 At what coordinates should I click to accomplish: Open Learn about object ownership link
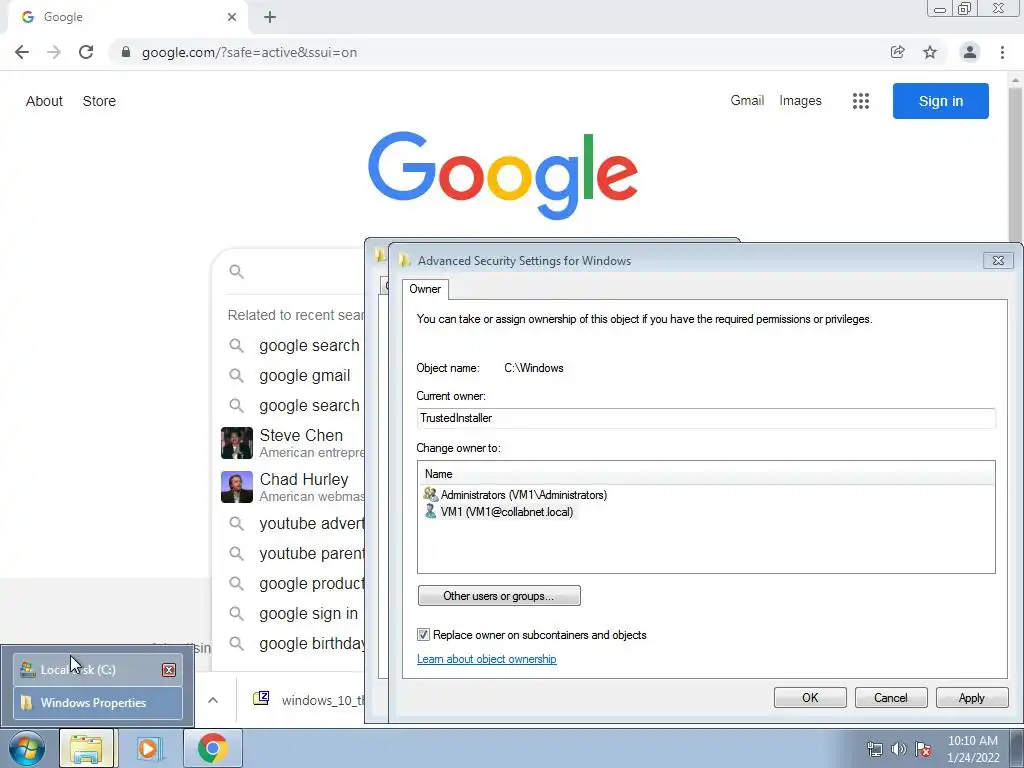click(487, 659)
